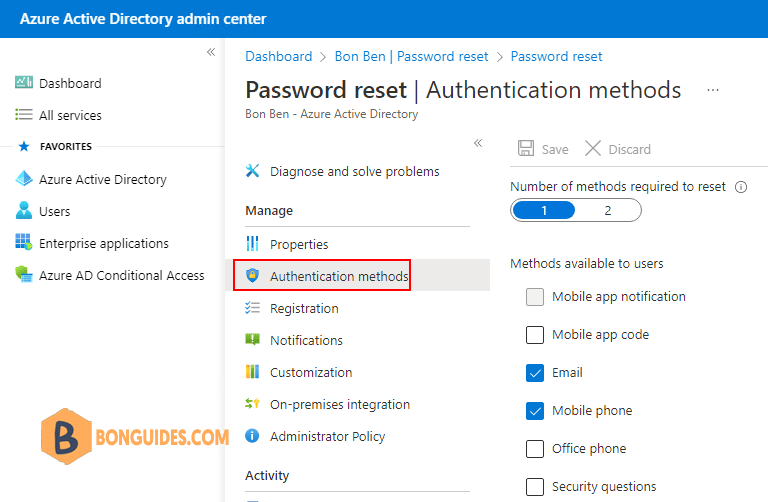
Task: Enable the Office phone checkbox
Action: tap(535, 449)
